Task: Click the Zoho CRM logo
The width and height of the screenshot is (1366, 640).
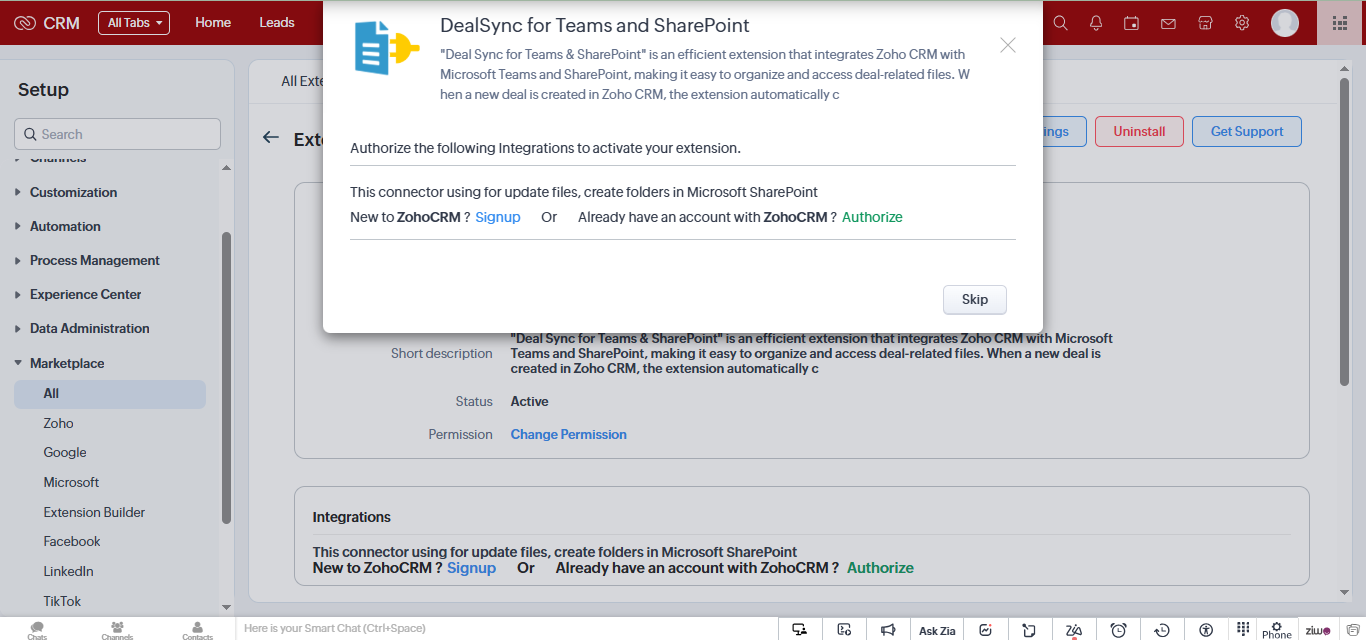Action: point(47,23)
